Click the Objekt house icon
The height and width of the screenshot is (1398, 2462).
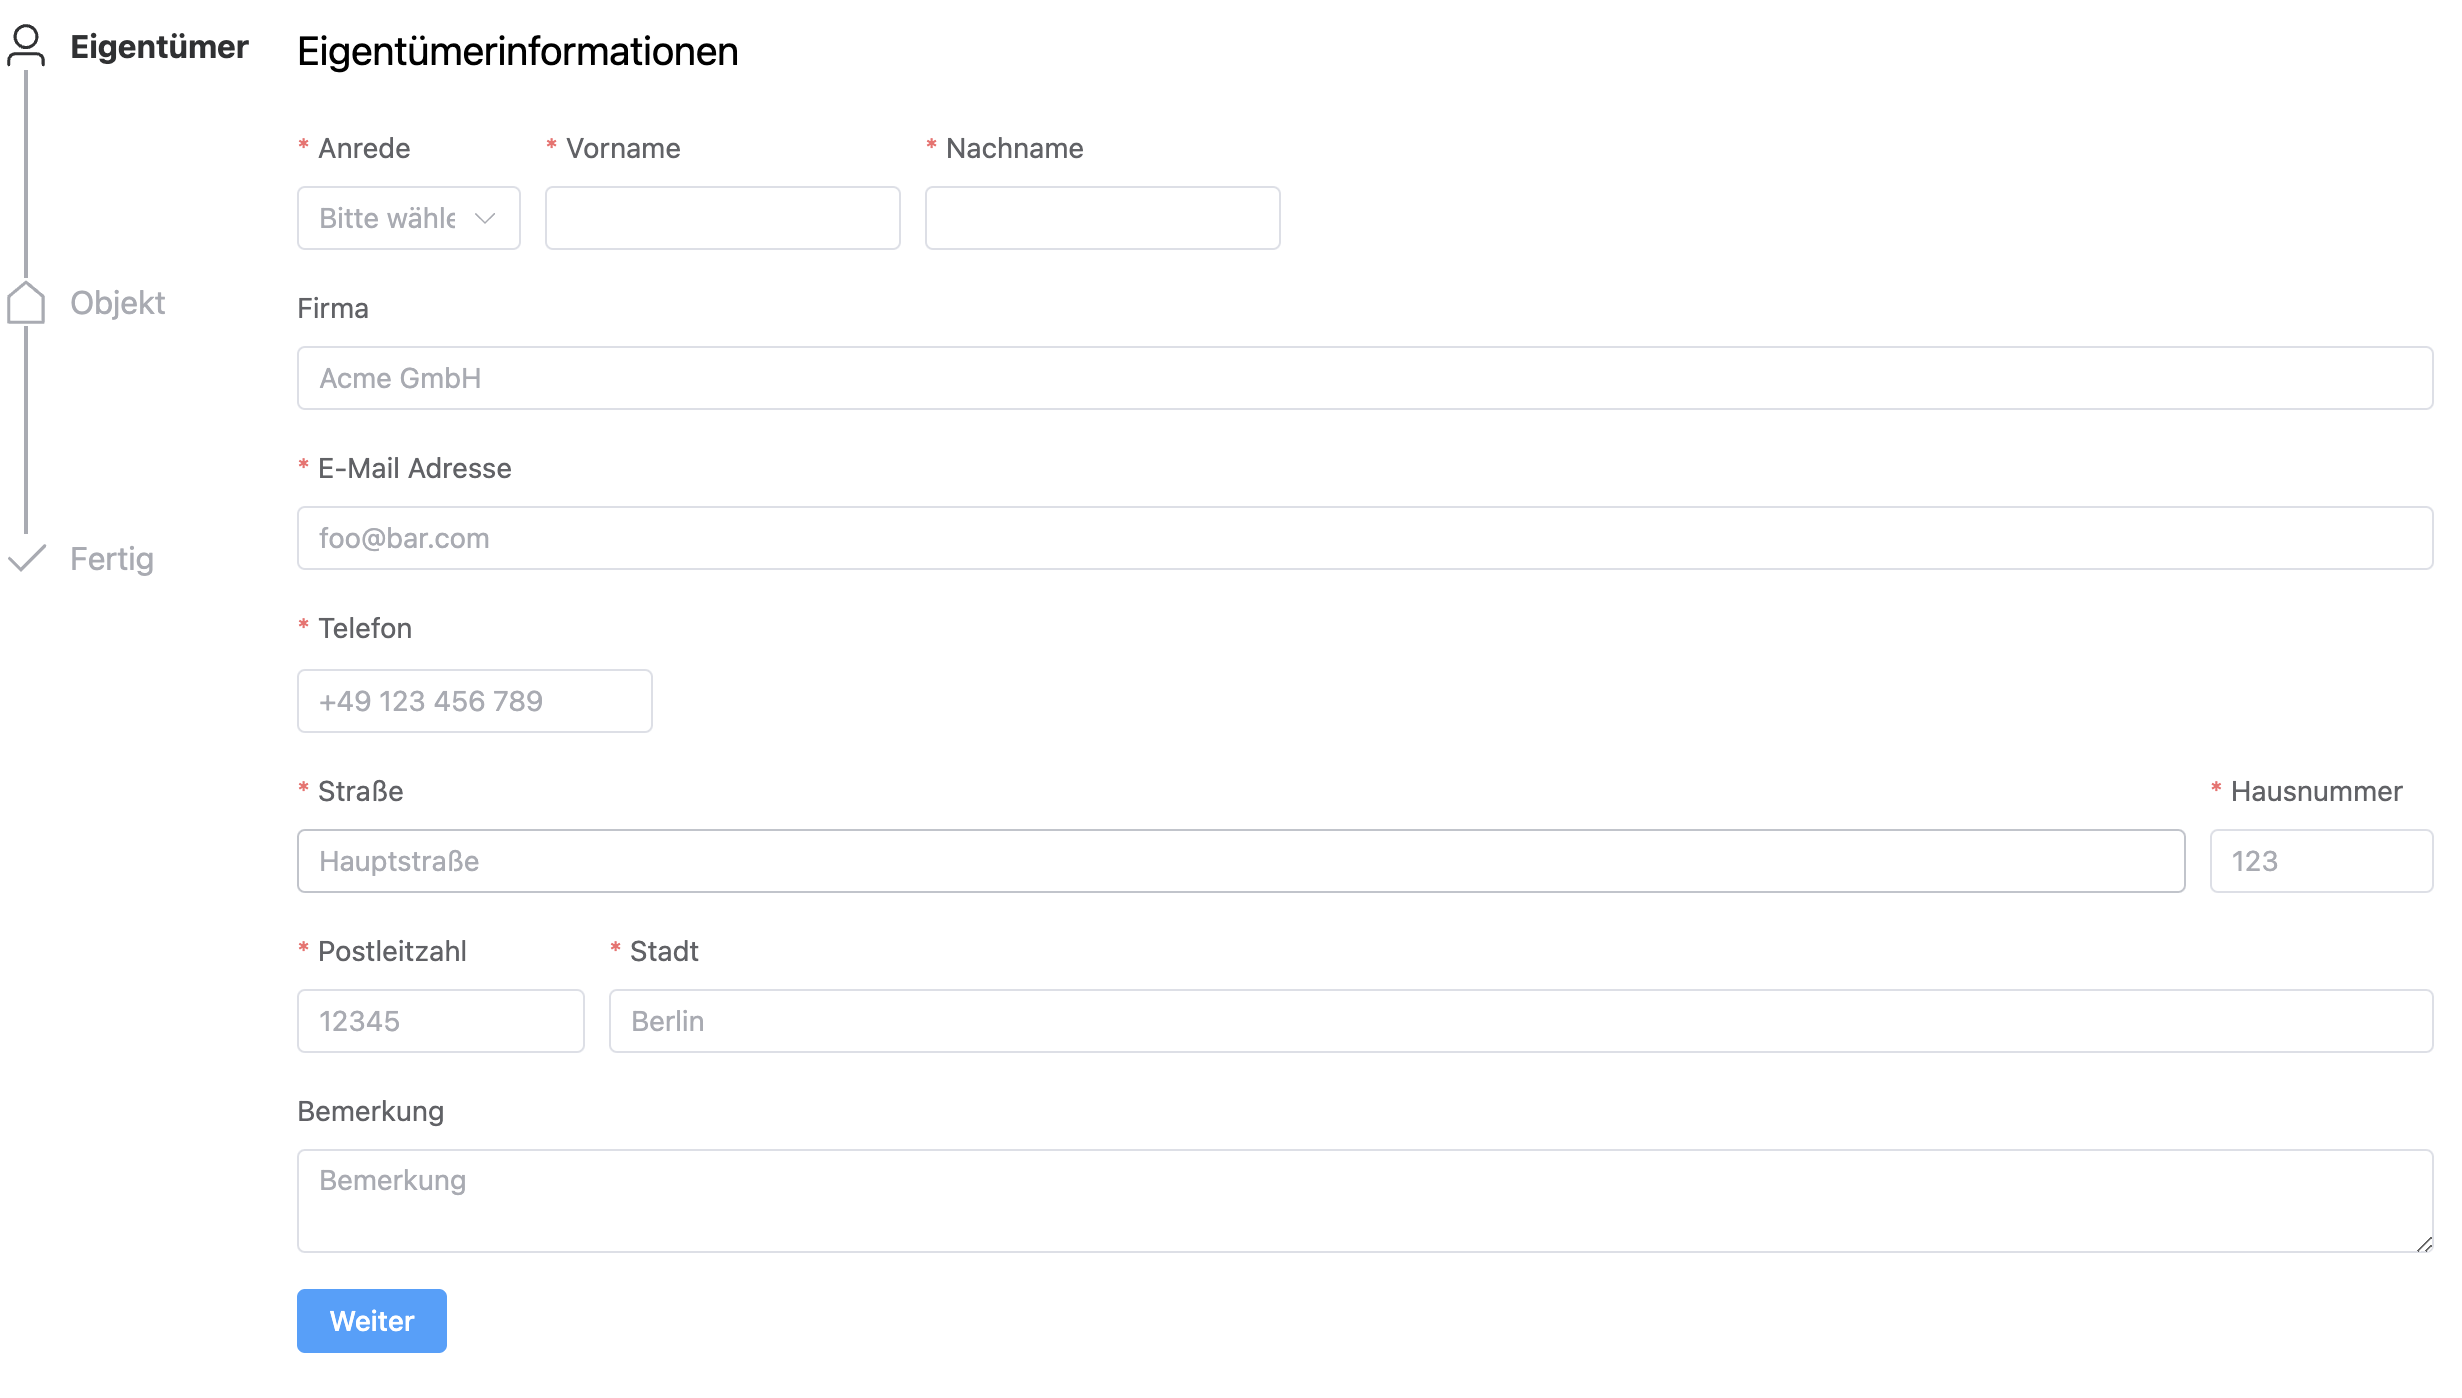pyautogui.click(x=26, y=302)
